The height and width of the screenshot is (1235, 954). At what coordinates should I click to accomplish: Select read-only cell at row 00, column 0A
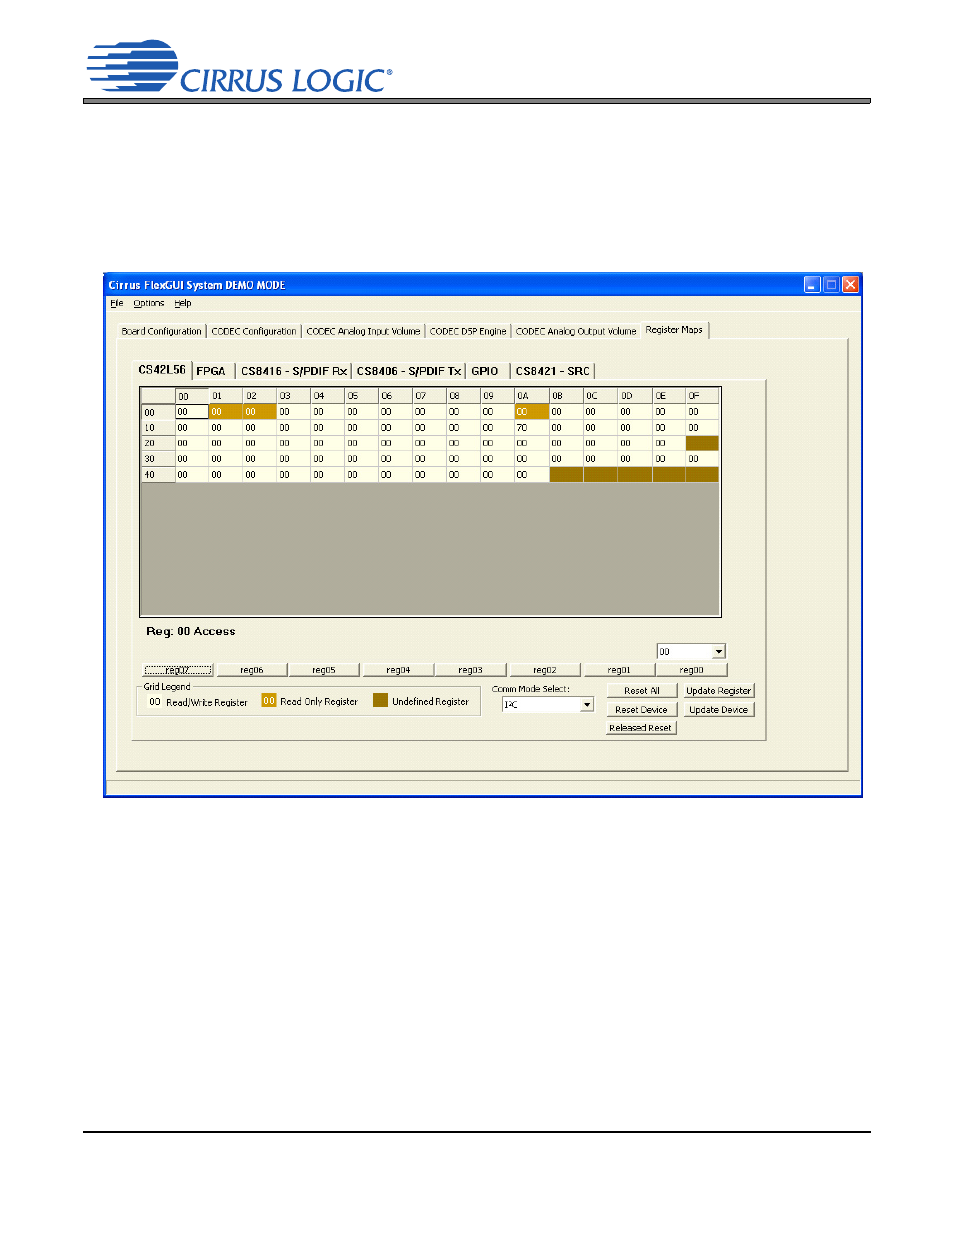point(532,412)
